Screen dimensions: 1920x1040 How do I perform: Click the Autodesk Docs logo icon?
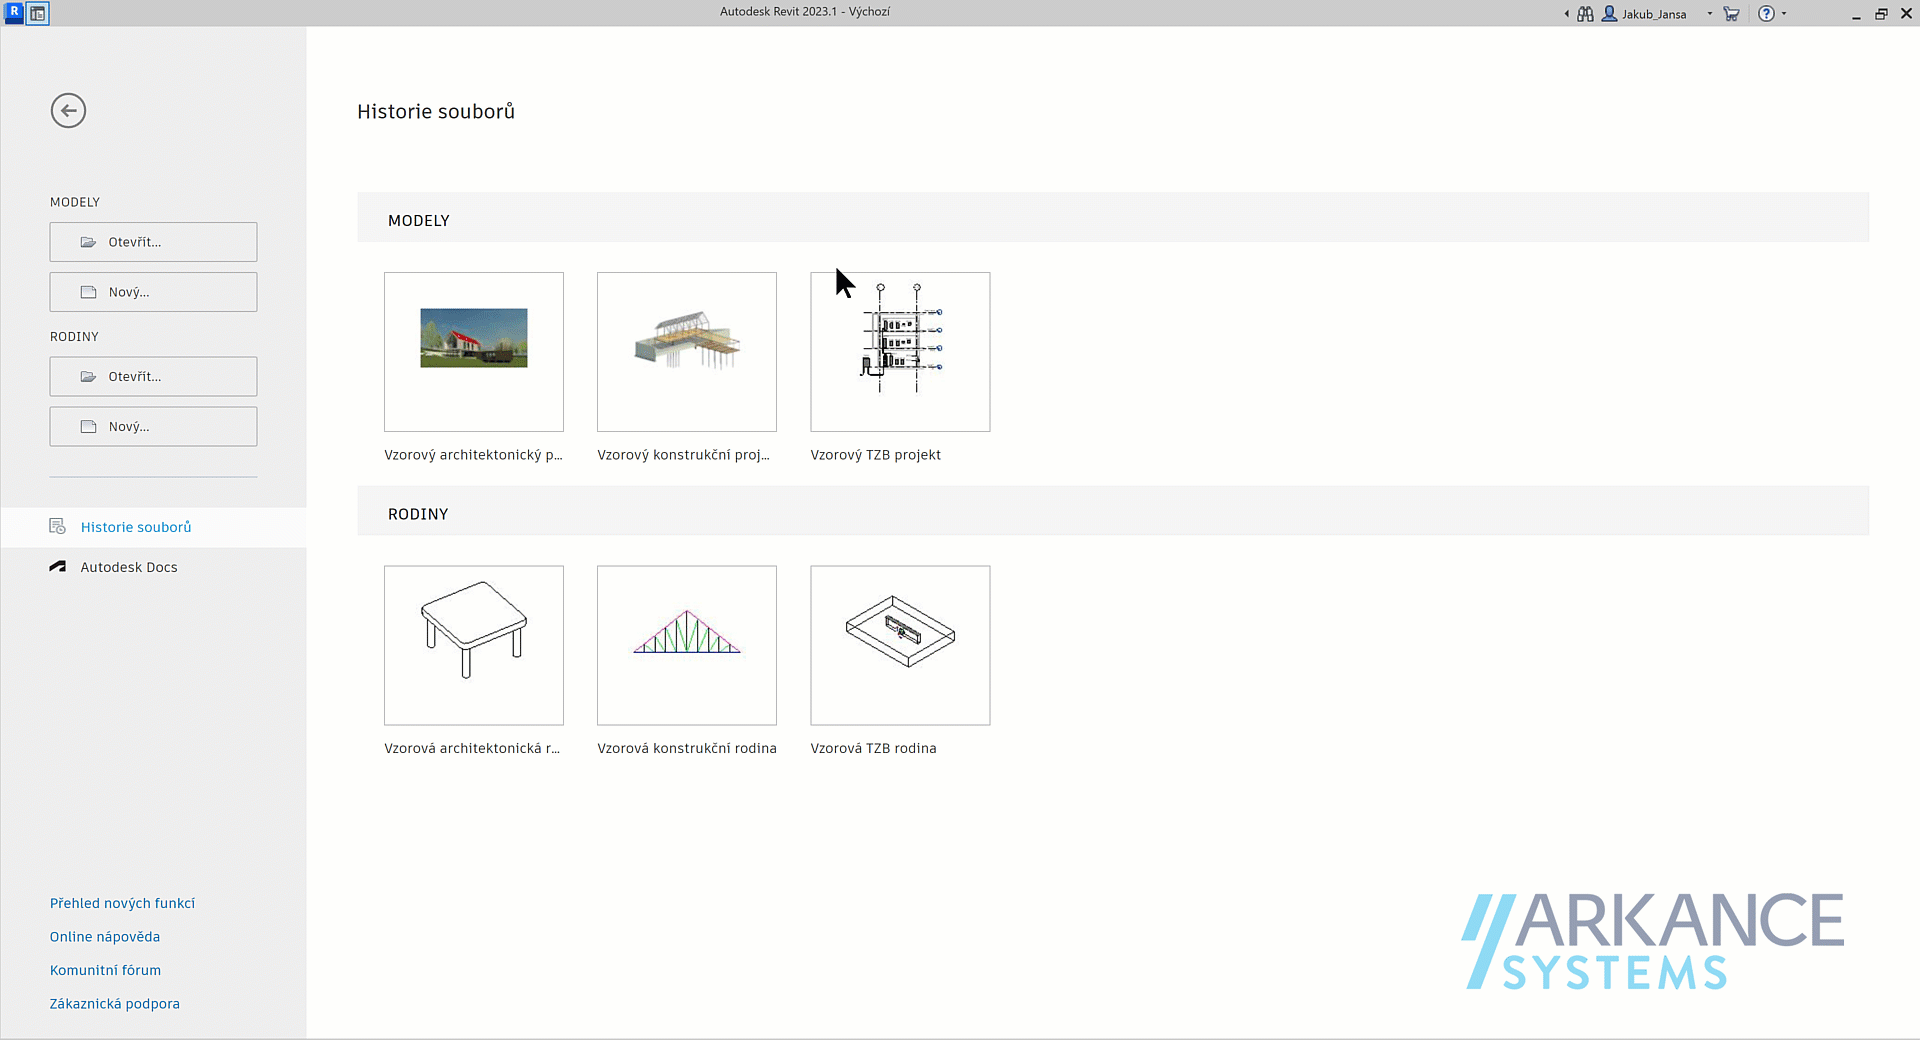[x=58, y=566]
